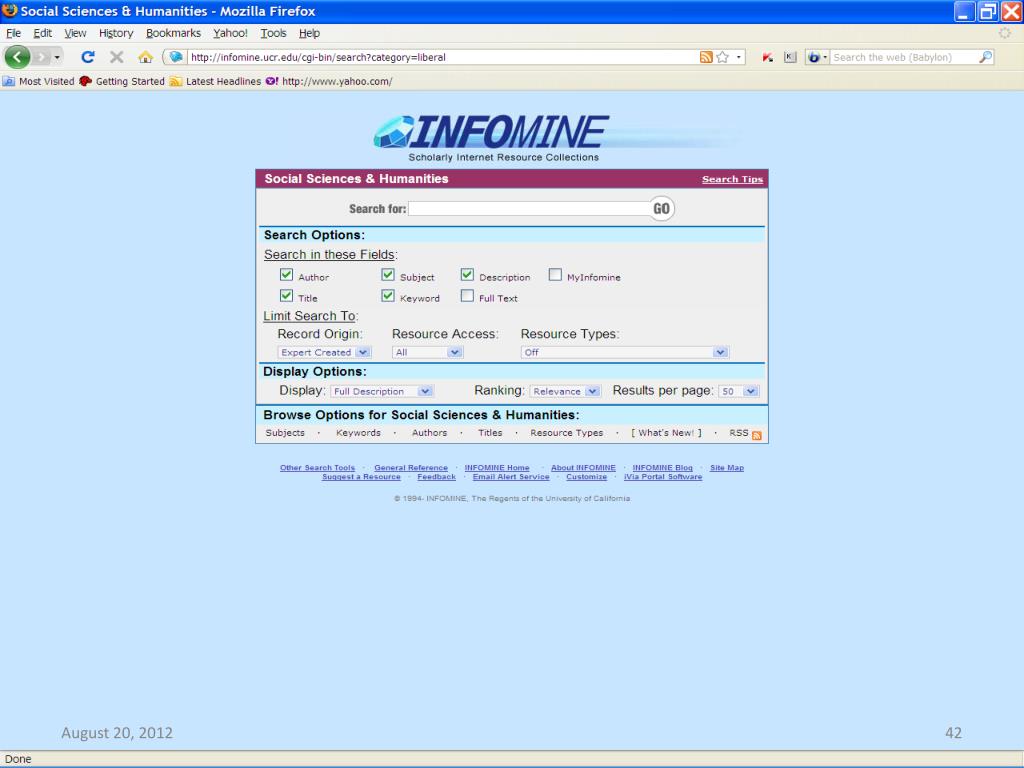Open the Ranking dropdown

[x=565, y=391]
